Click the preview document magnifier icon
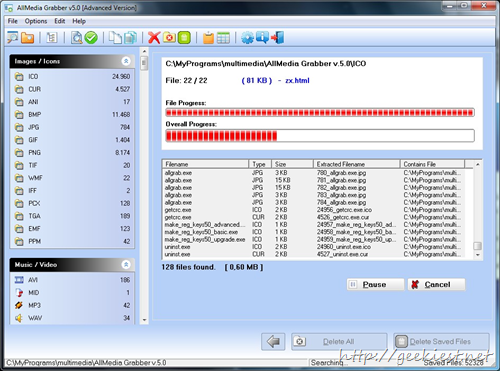This screenshot has height=371, width=500. tap(77, 38)
